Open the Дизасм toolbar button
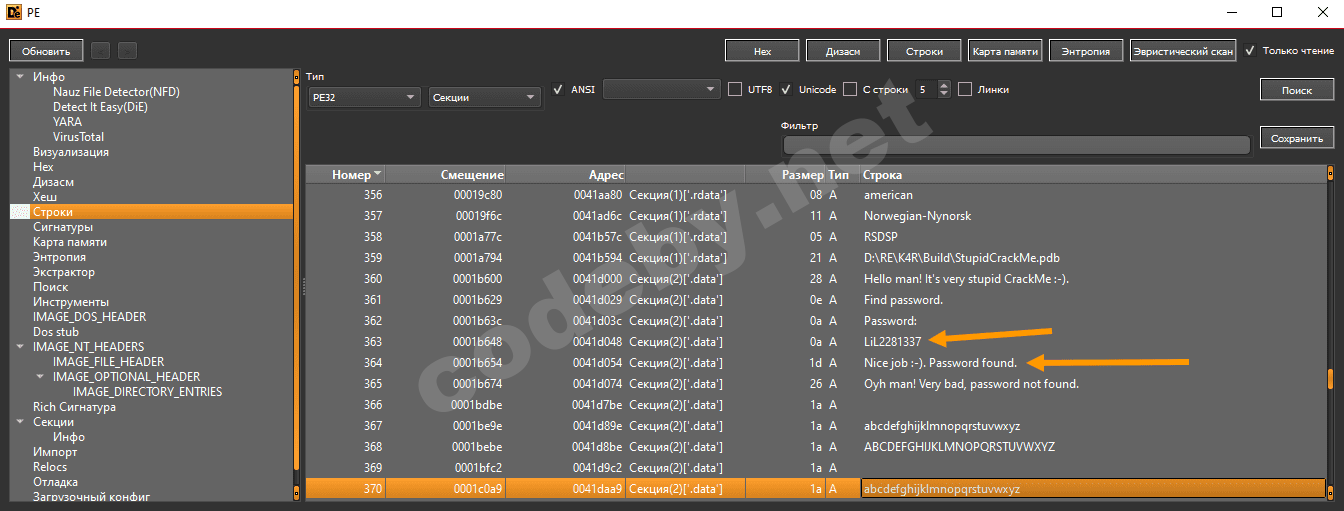The height and width of the screenshot is (511, 1344). pyautogui.click(x=843, y=50)
